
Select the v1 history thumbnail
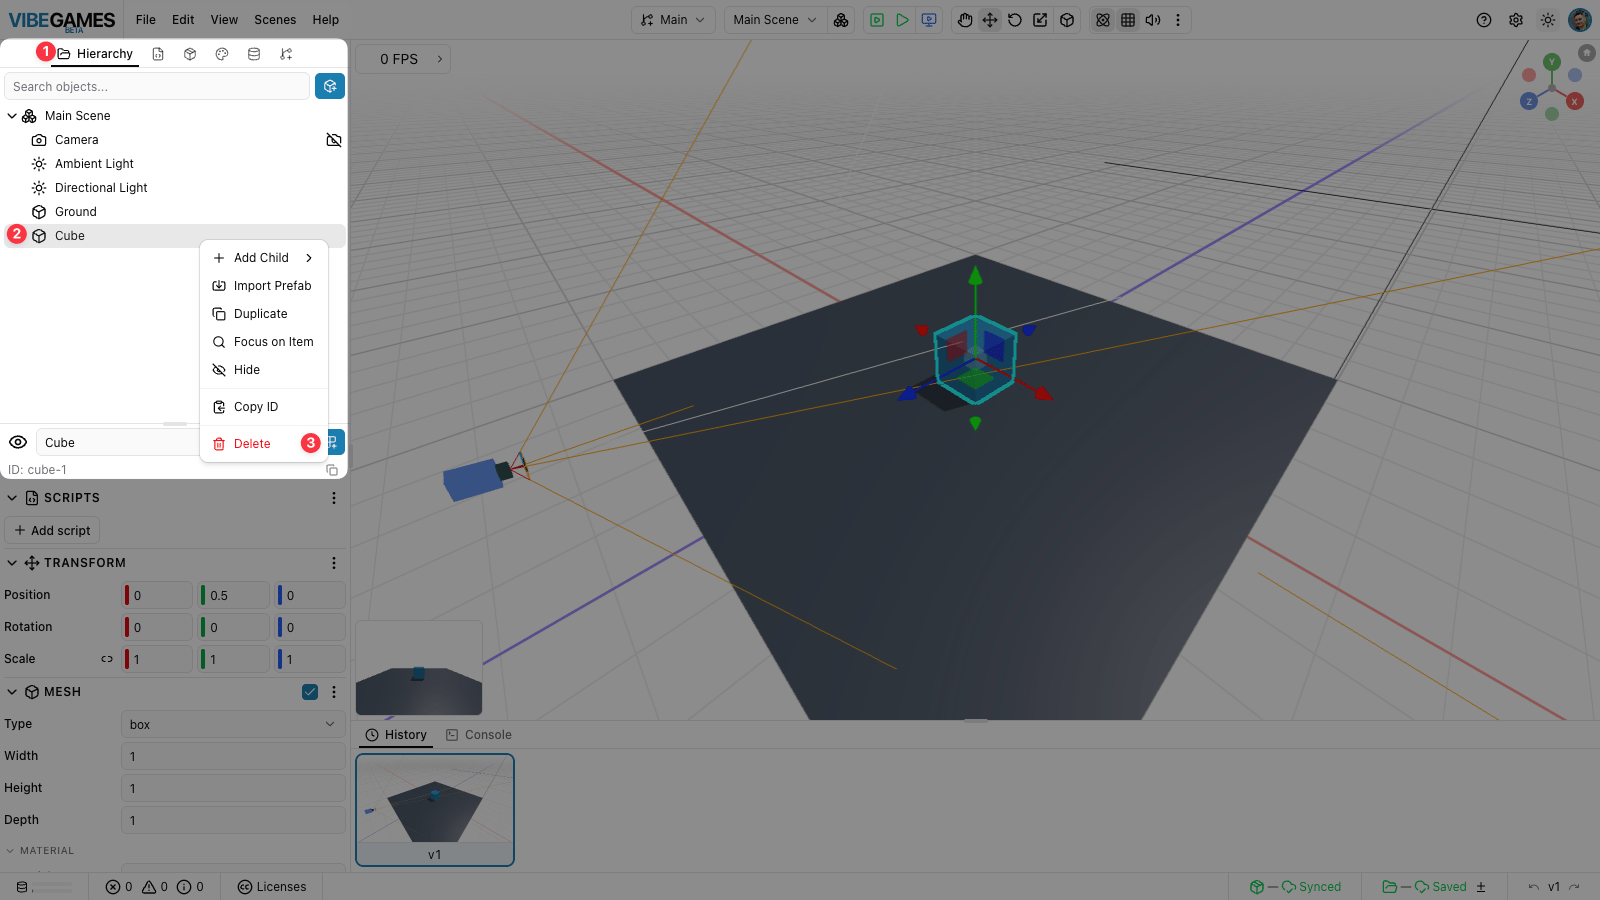click(x=435, y=810)
